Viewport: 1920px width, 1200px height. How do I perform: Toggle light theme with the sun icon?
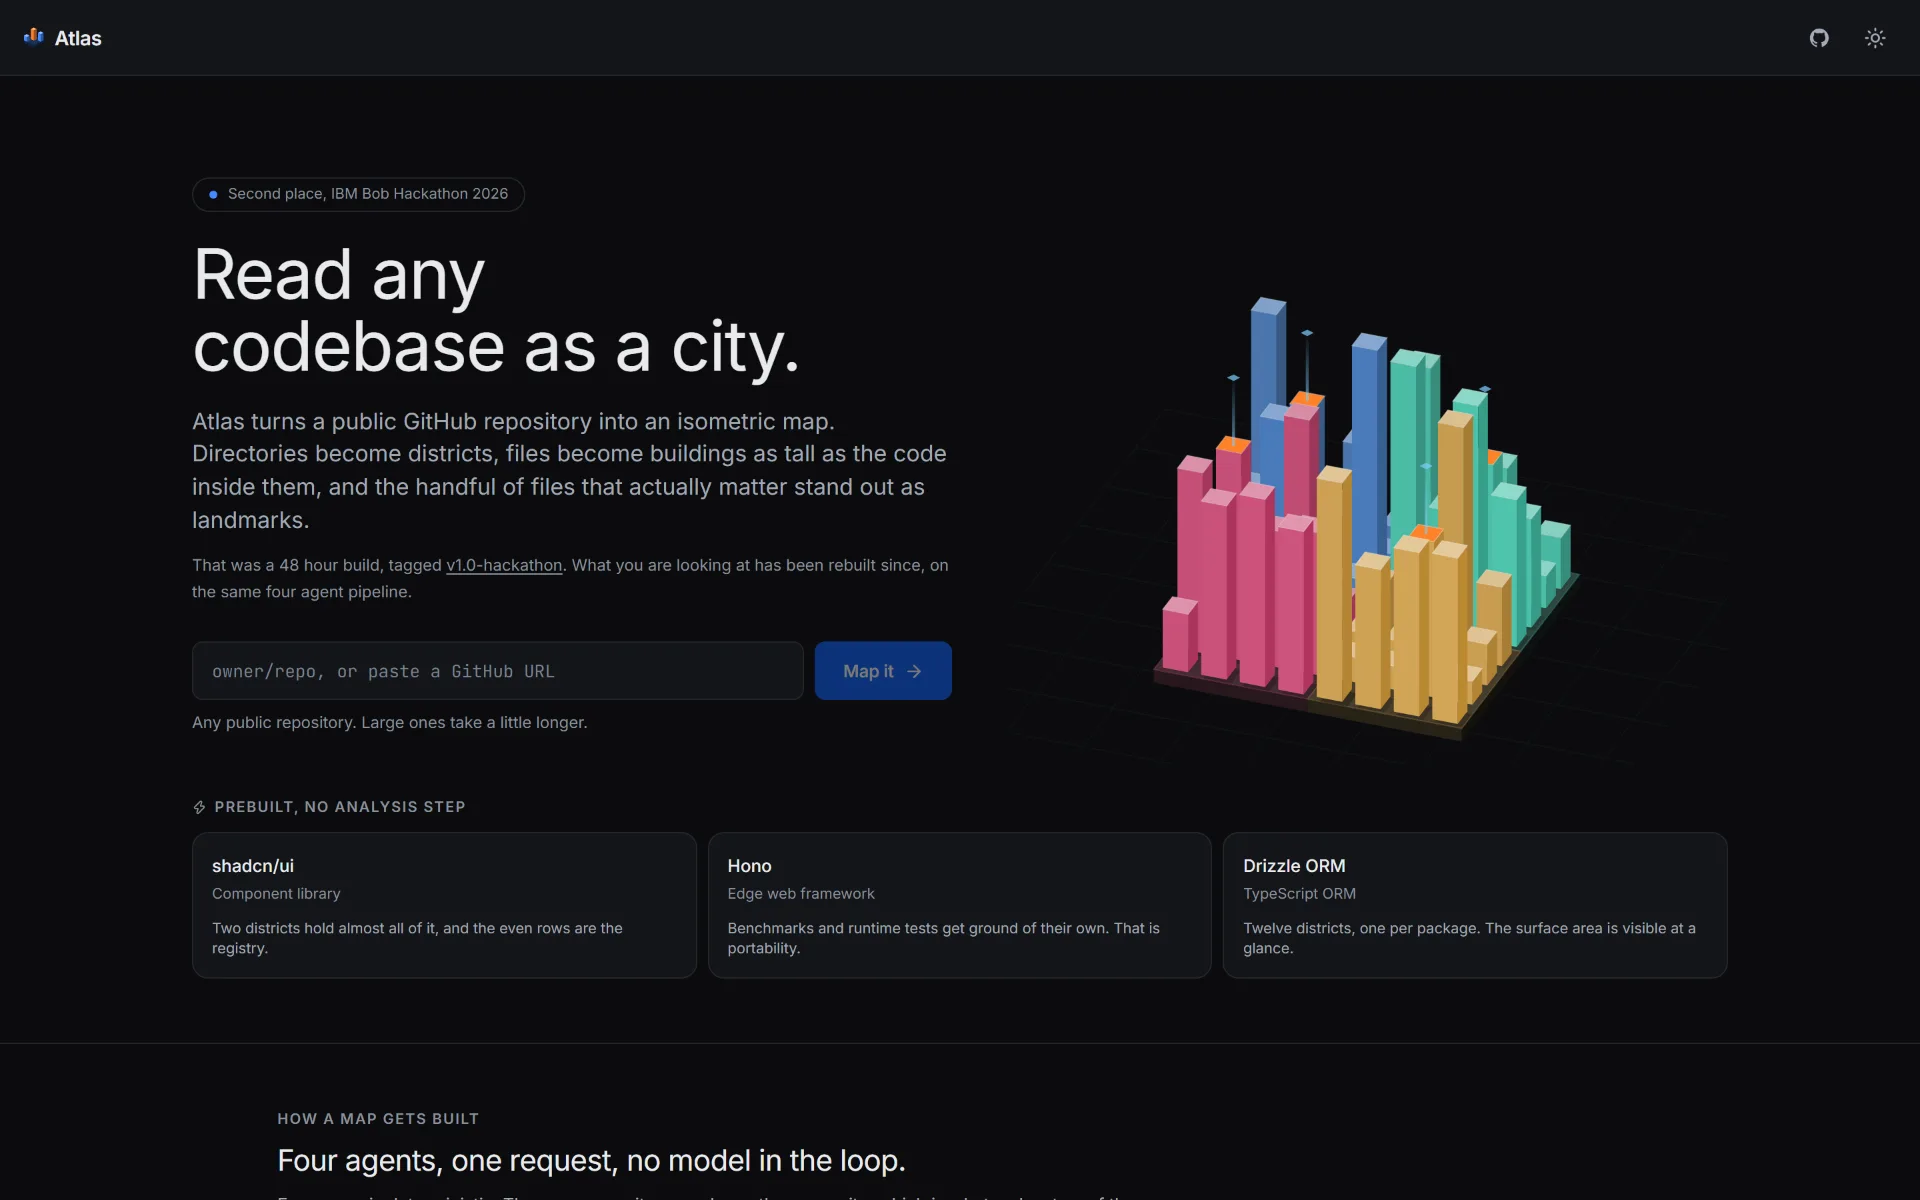click(x=1875, y=38)
